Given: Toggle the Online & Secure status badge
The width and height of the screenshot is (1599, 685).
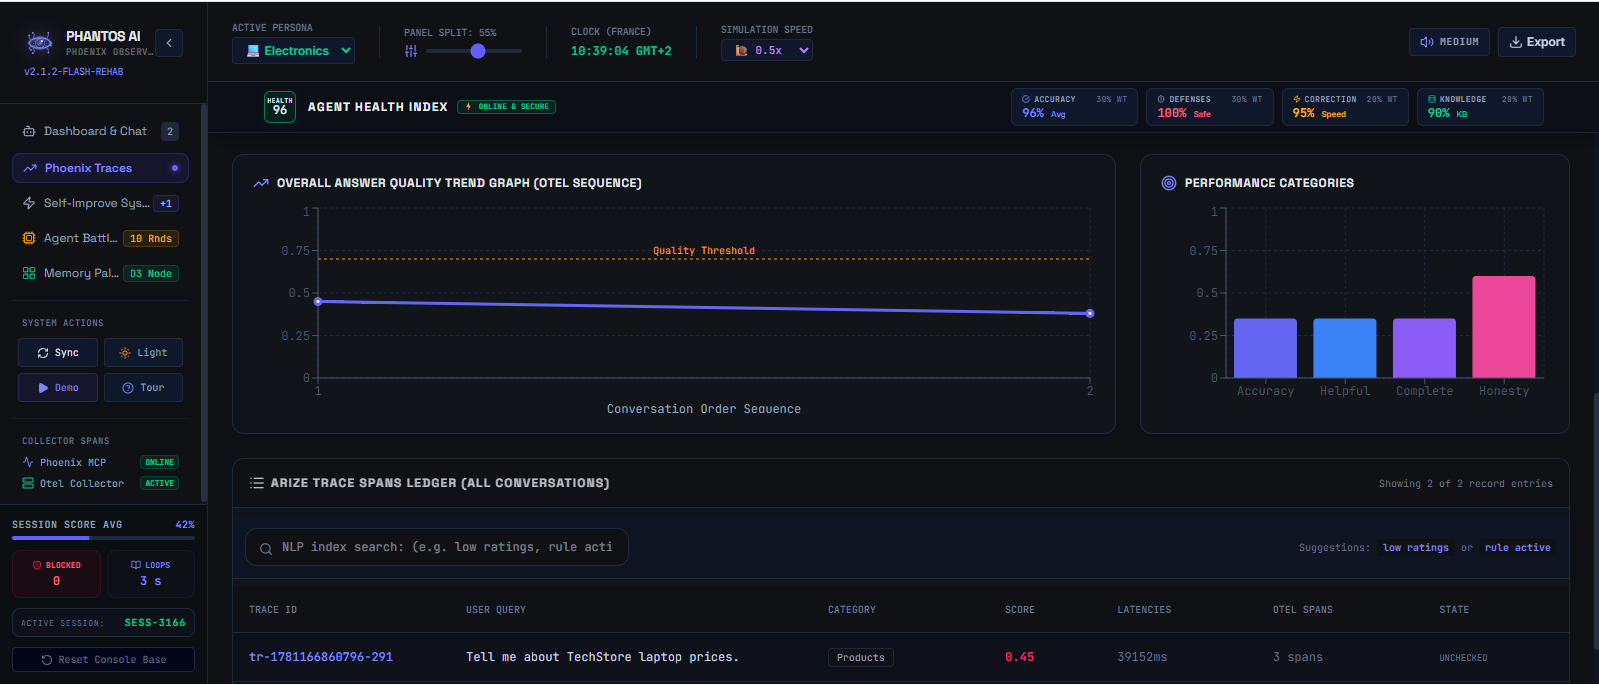Looking at the screenshot, I should click(506, 107).
